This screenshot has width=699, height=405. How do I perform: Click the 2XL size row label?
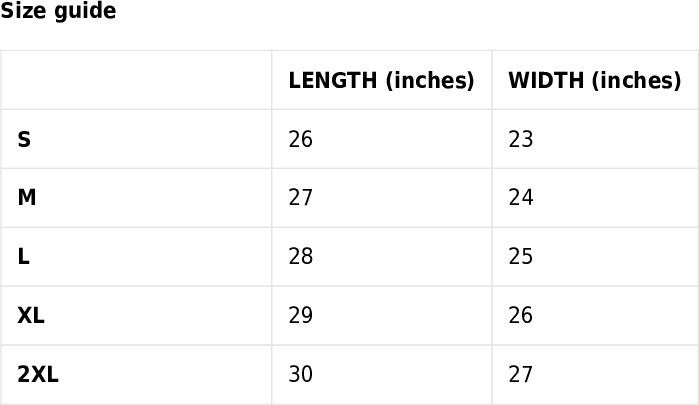tap(38, 375)
